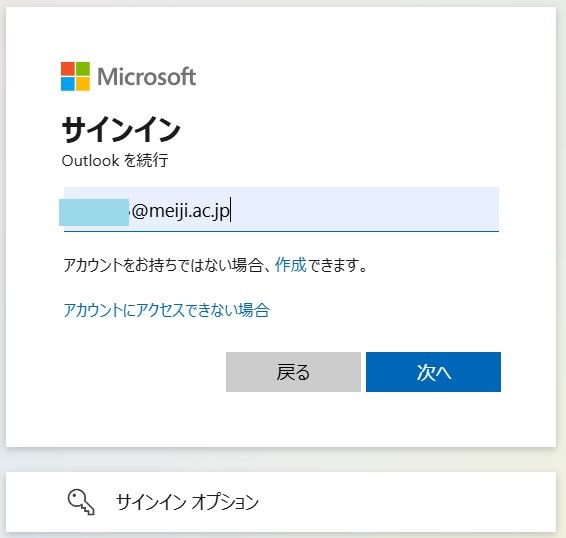This screenshot has width=566, height=538.
Task: Click the @meiji.ac.jp text in the field
Action: pyautogui.click(x=180, y=211)
